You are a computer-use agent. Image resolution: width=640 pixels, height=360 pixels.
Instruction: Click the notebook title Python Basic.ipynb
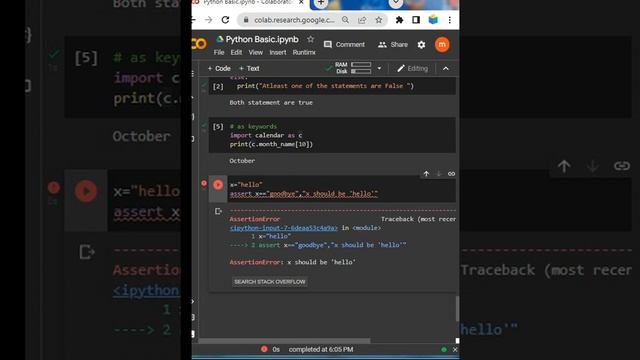click(x=262, y=39)
